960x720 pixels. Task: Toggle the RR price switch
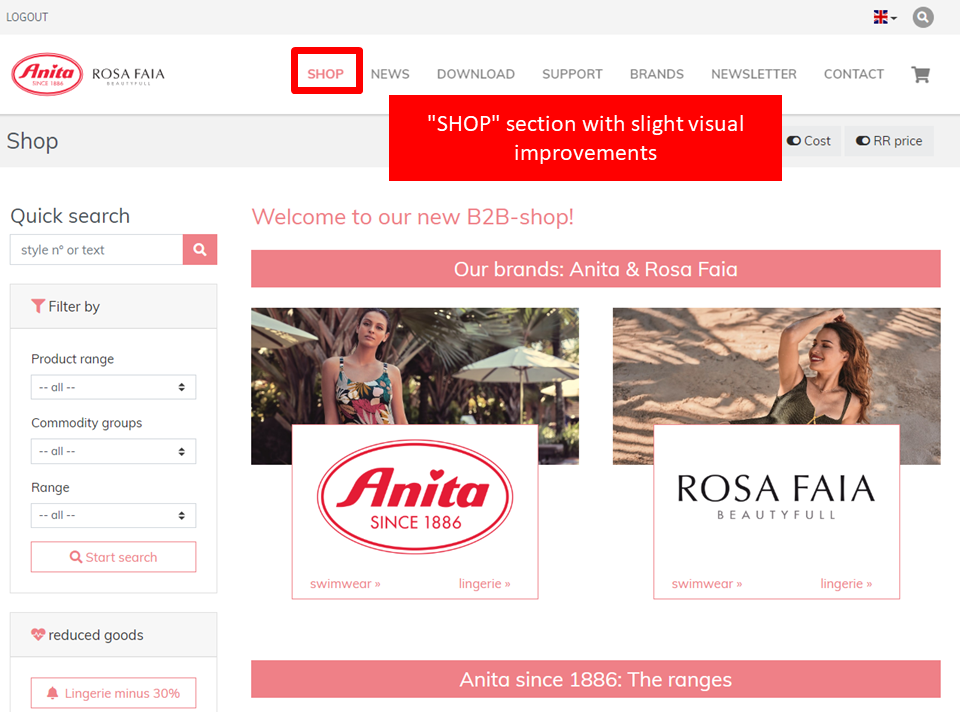889,141
